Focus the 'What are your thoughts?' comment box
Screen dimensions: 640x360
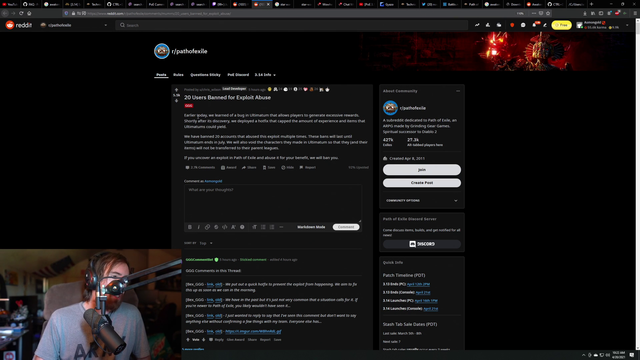(273, 203)
